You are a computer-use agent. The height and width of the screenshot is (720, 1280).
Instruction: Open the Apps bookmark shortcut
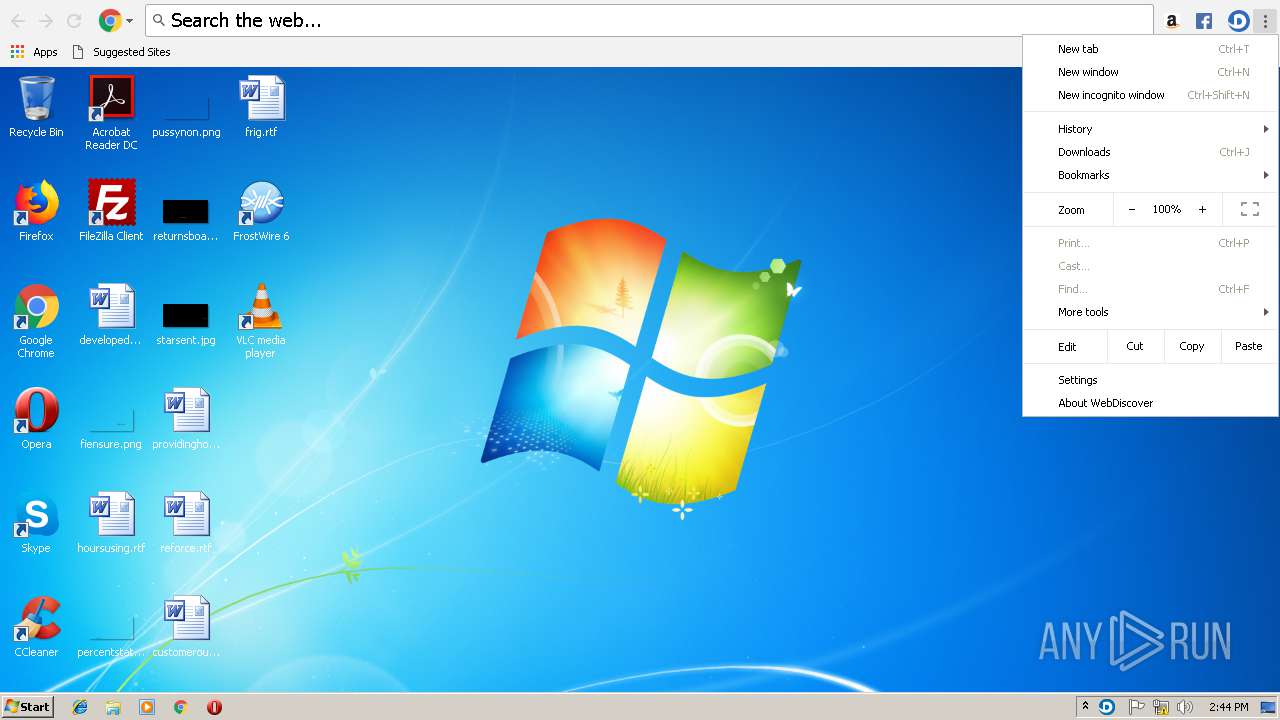(34, 52)
